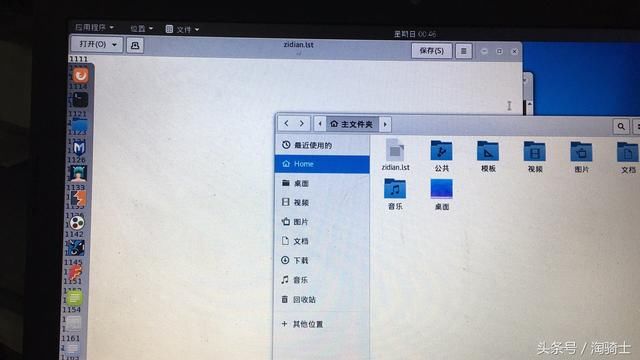Launch Faraday red dock icon
Image resolution: width=640 pixels, height=360 pixels.
75,273
